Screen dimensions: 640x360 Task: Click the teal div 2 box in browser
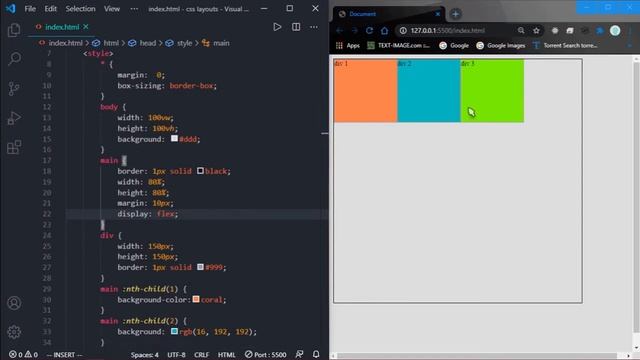click(429, 91)
